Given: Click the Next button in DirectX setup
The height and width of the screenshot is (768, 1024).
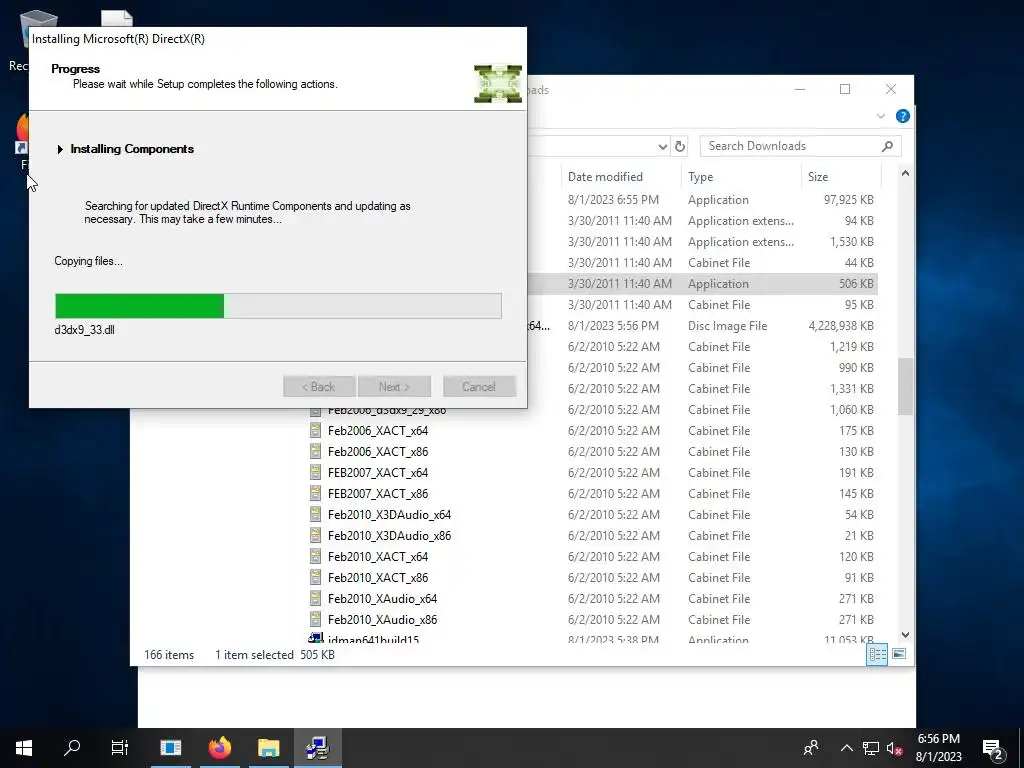Looking at the screenshot, I should pos(394,387).
